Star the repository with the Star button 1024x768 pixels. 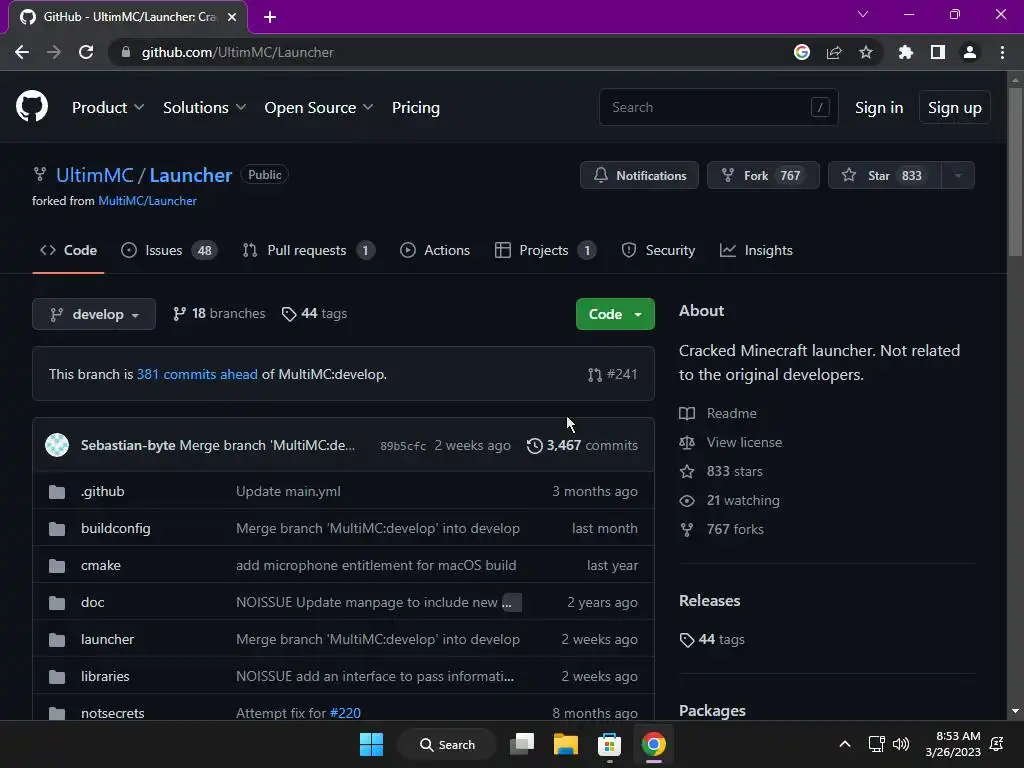tap(885, 175)
